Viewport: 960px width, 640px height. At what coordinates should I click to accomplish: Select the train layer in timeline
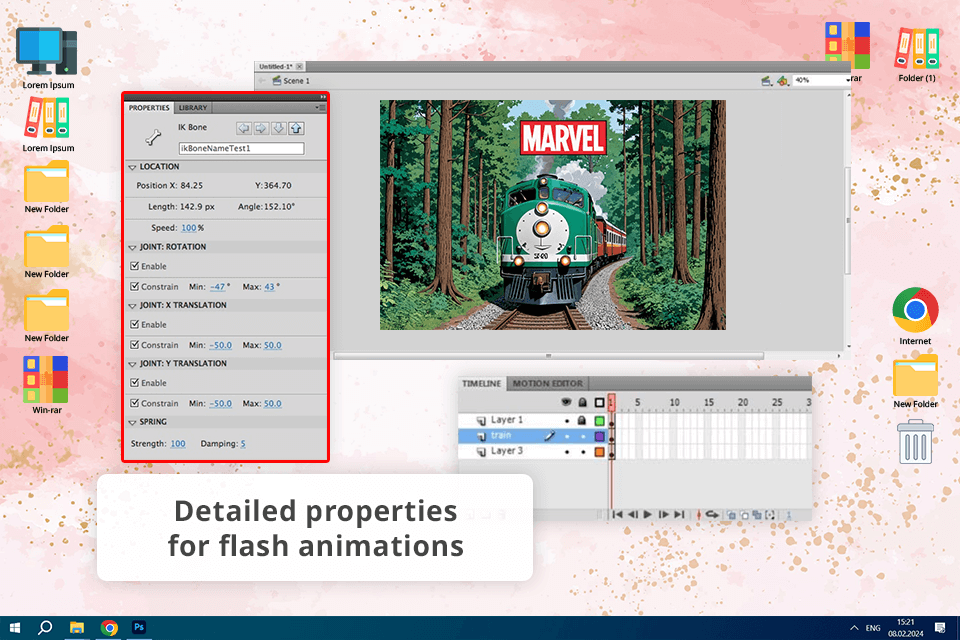(x=501, y=435)
